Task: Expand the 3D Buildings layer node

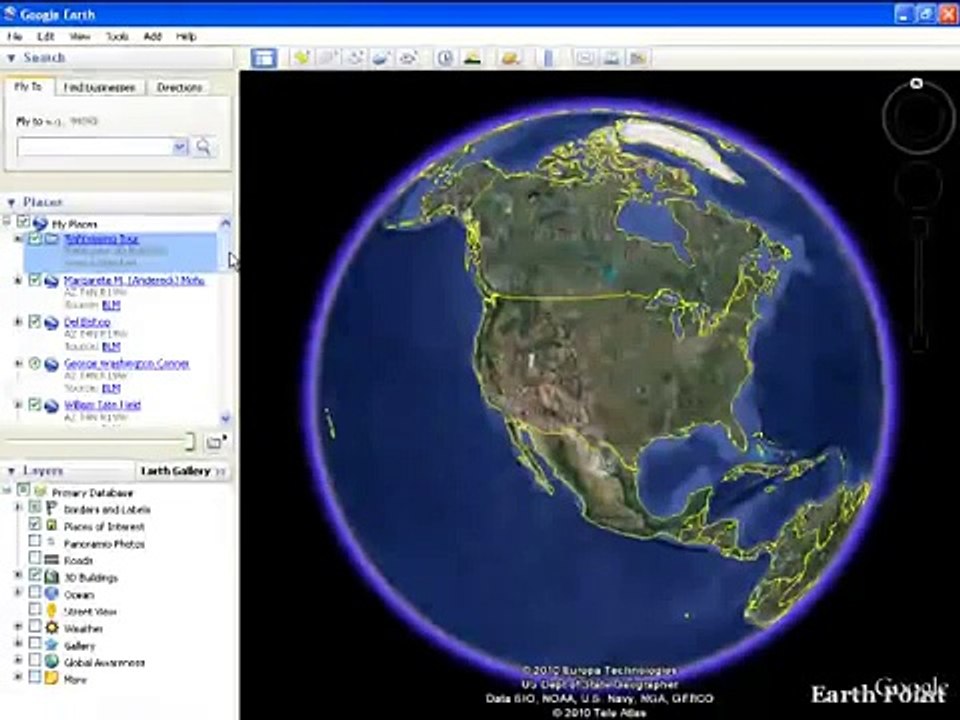Action: tap(18, 576)
